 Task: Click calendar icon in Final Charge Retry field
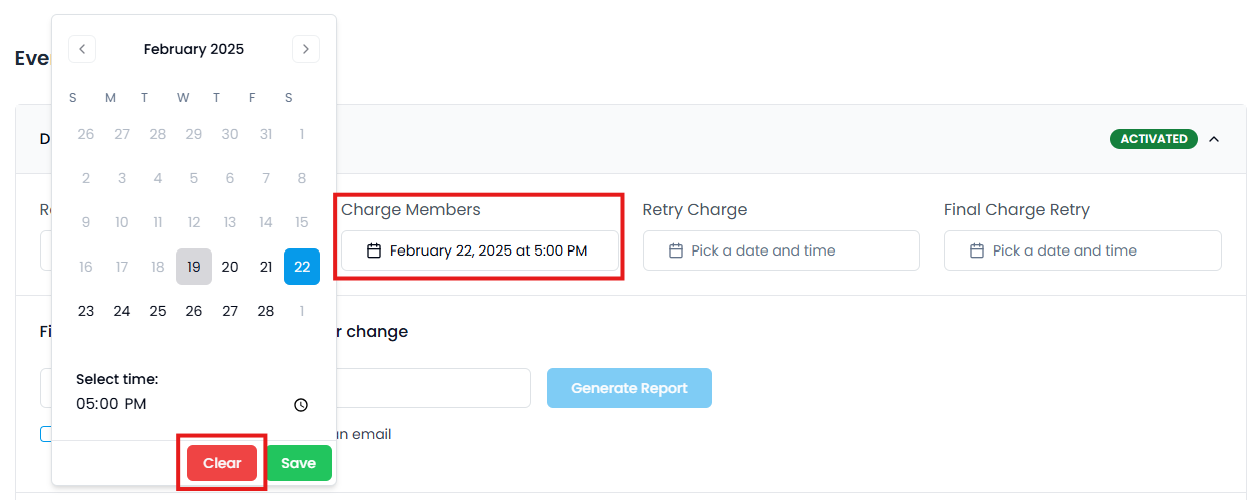point(977,251)
